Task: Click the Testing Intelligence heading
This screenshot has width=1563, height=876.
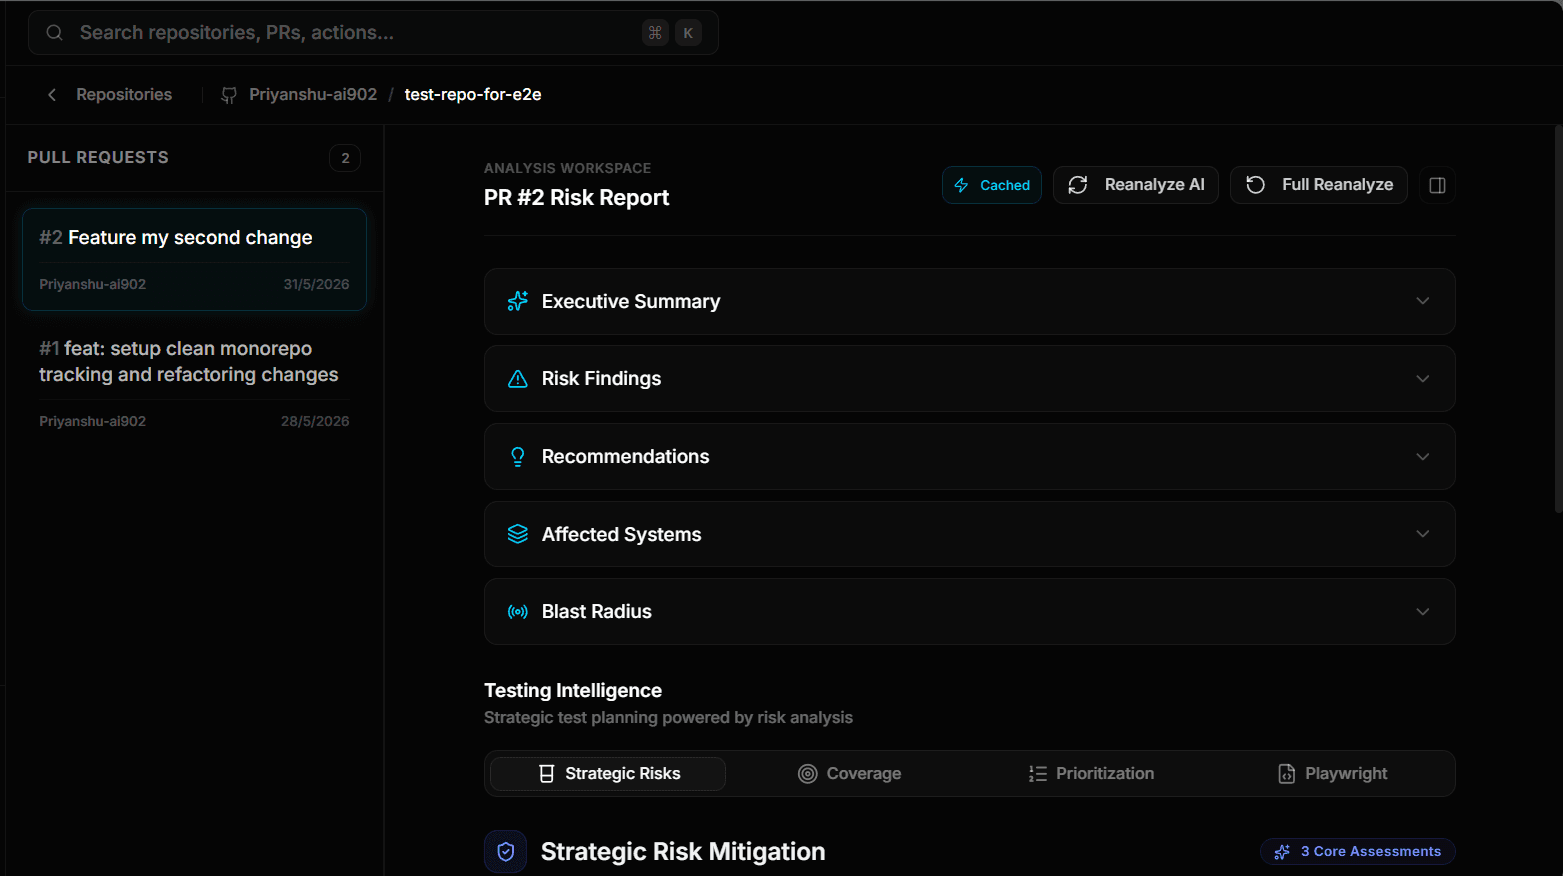Action: 573,691
